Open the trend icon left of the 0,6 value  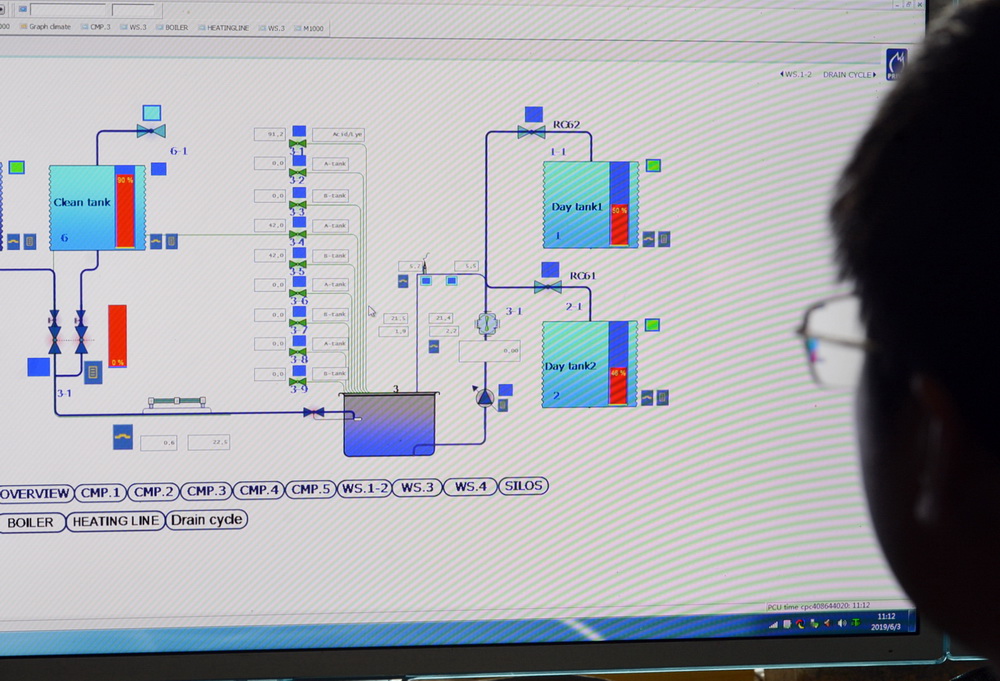click(x=123, y=437)
